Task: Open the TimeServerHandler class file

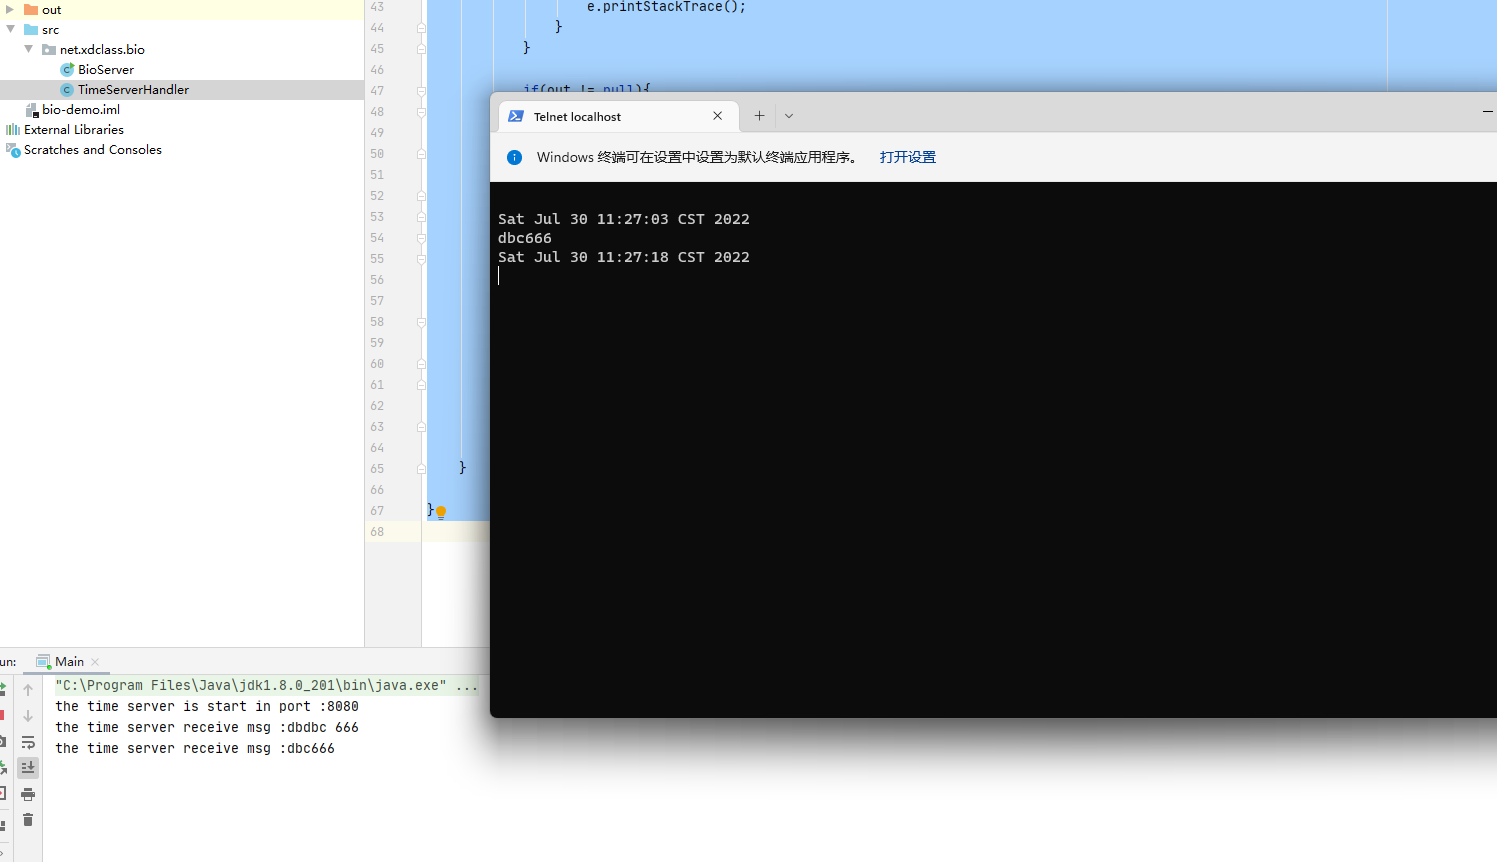Action: (x=133, y=90)
